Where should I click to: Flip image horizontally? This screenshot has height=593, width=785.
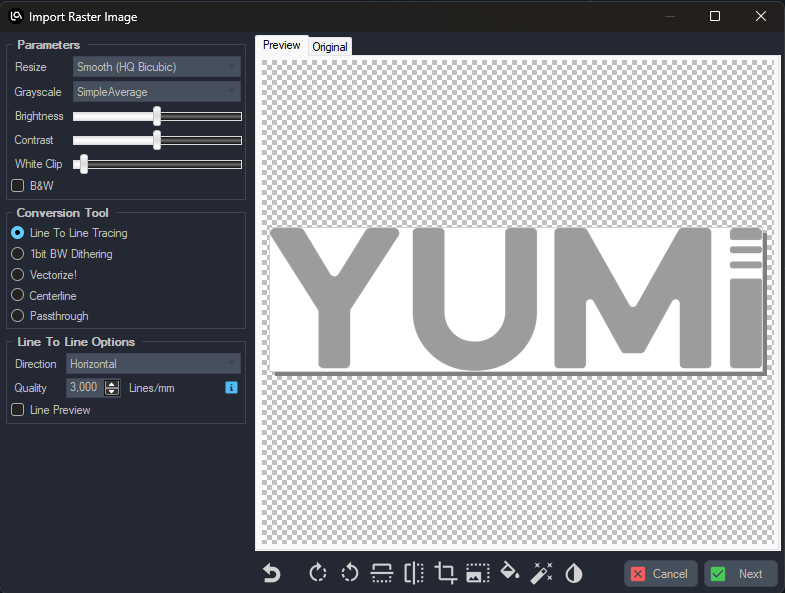(x=414, y=573)
